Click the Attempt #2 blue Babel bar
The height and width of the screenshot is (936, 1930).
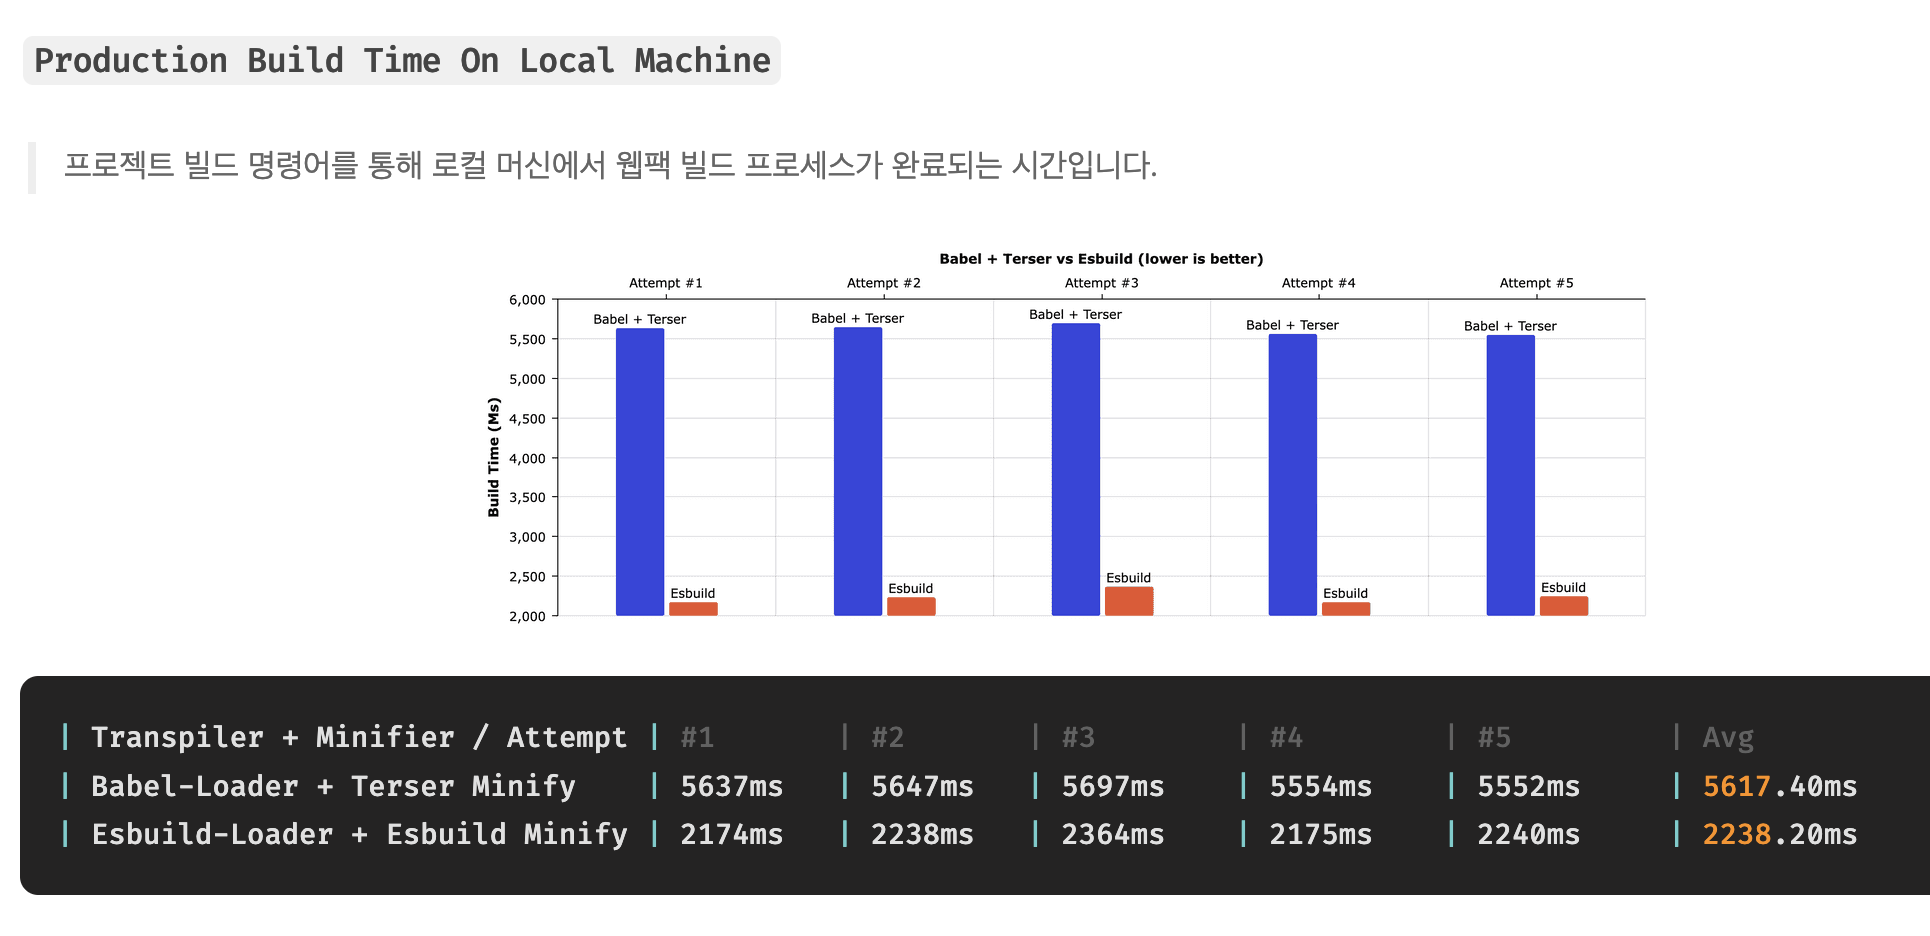(x=858, y=472)
